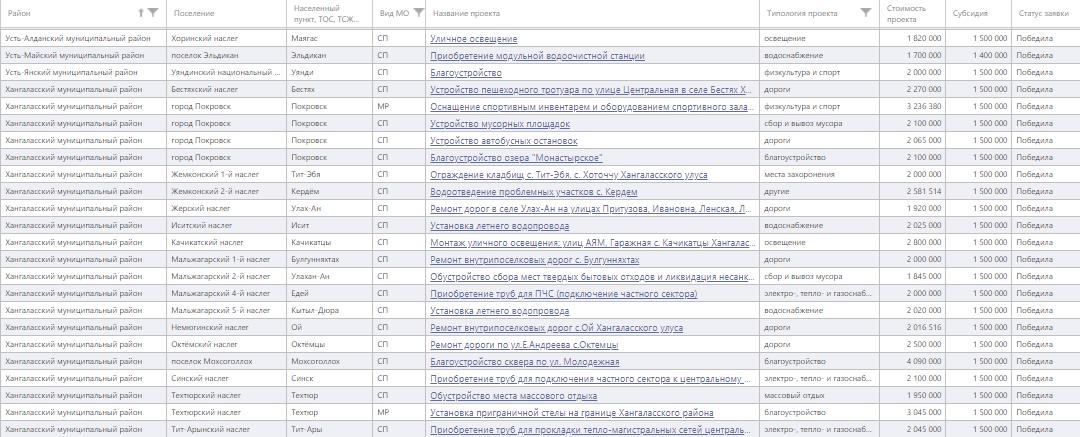The image size is (1080, 437).
Task: Click the project cost value 2 581 514
Action: (x=924, y=192)
